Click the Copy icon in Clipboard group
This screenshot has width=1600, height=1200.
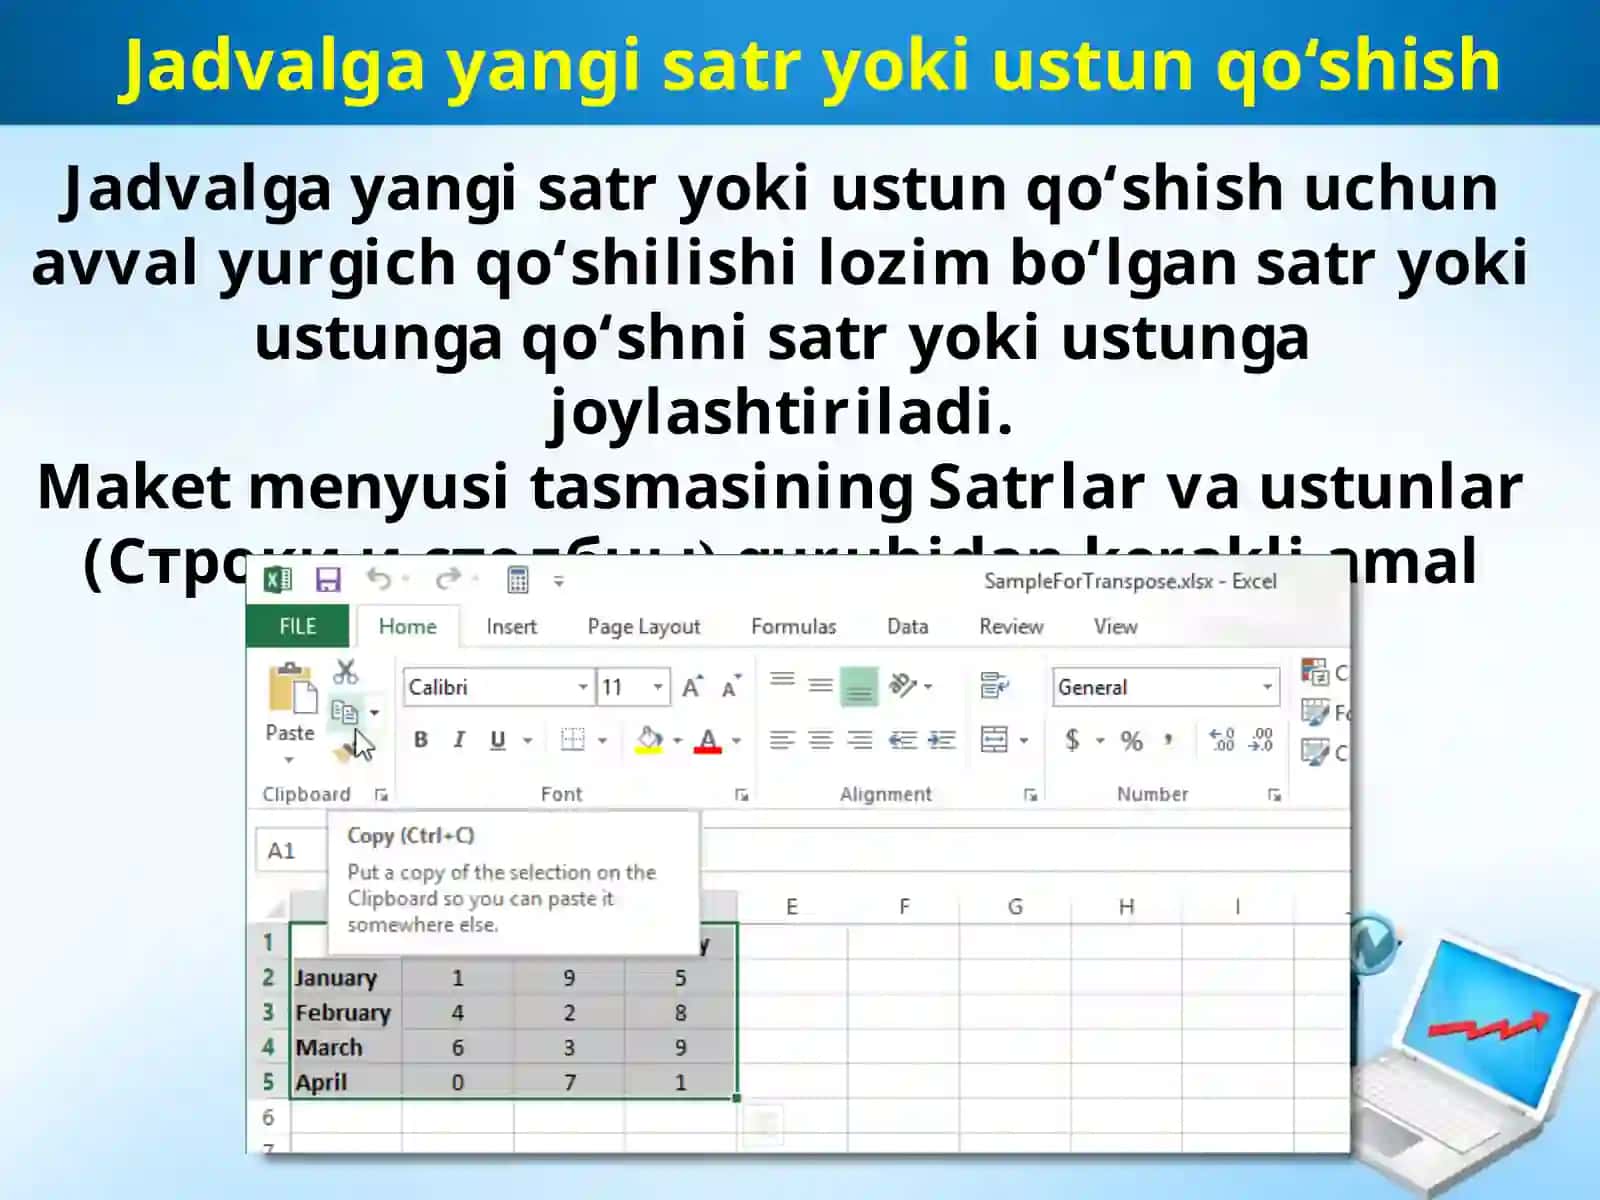345,712
